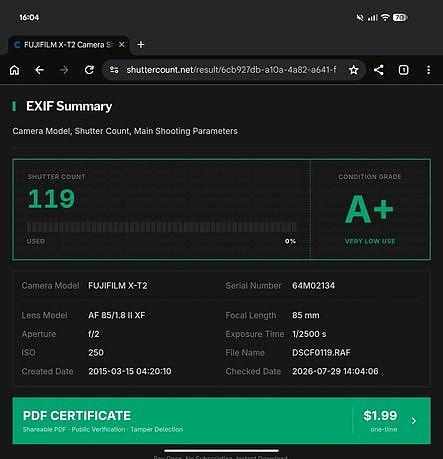
Task: Go back with the left arrow
Action: [40, 70]
